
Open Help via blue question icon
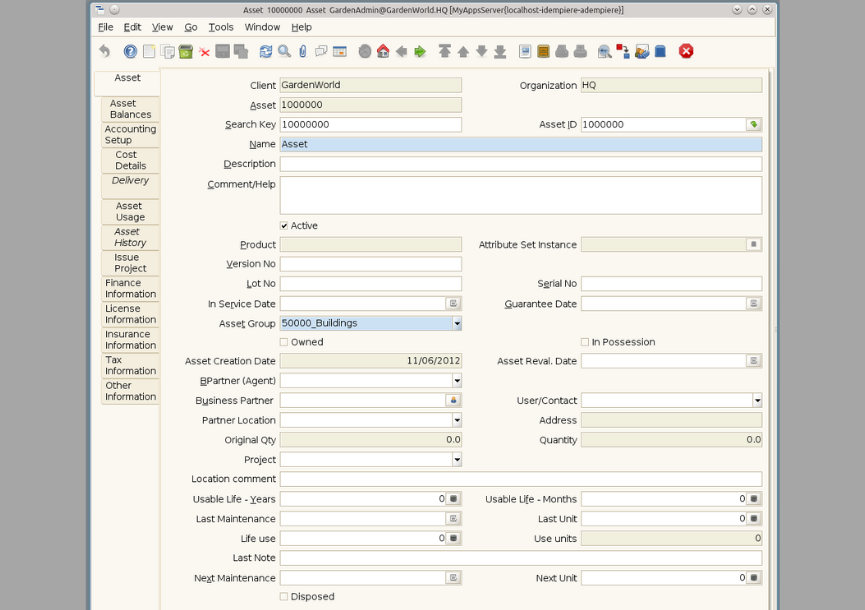click(x=130, y=51)
